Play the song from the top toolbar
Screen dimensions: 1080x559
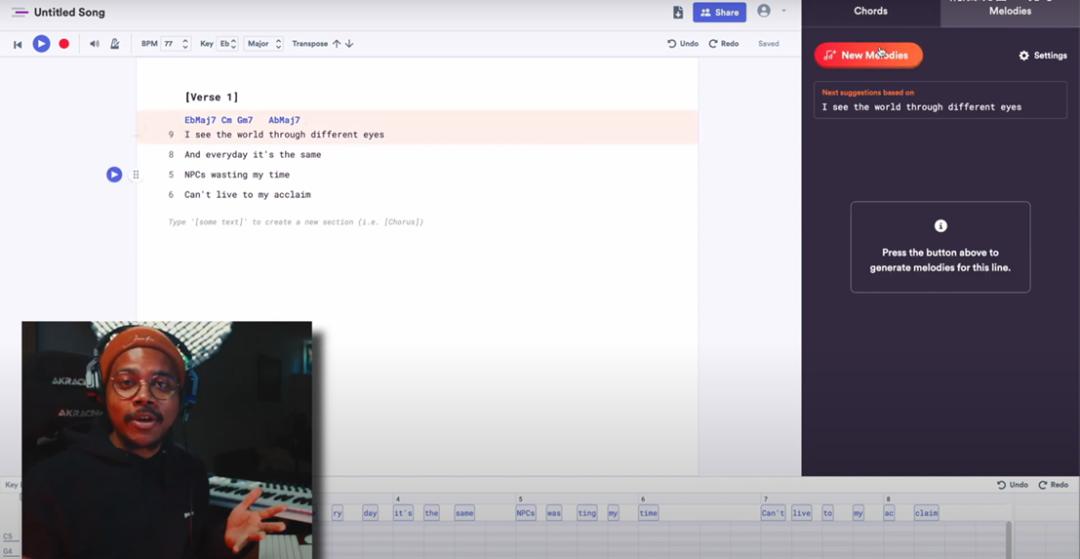click(x=41, y=43)
